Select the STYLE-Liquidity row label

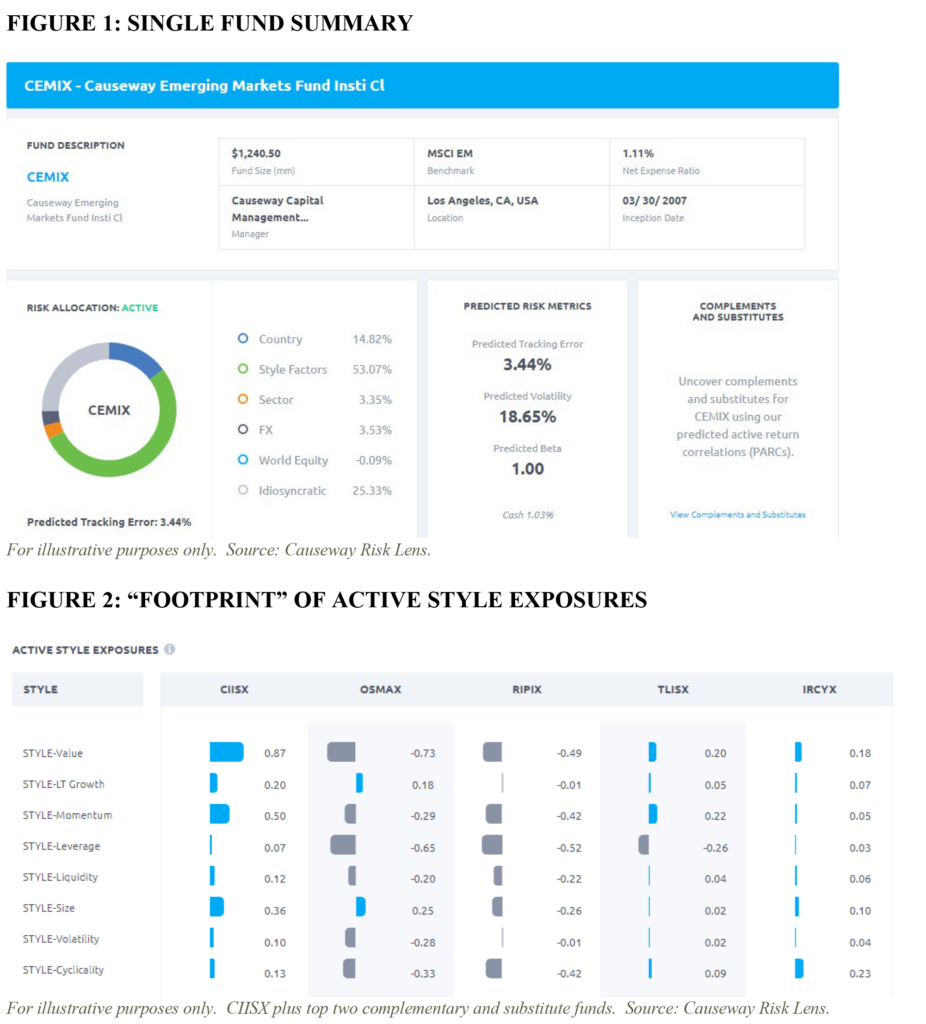pos(60,877)
